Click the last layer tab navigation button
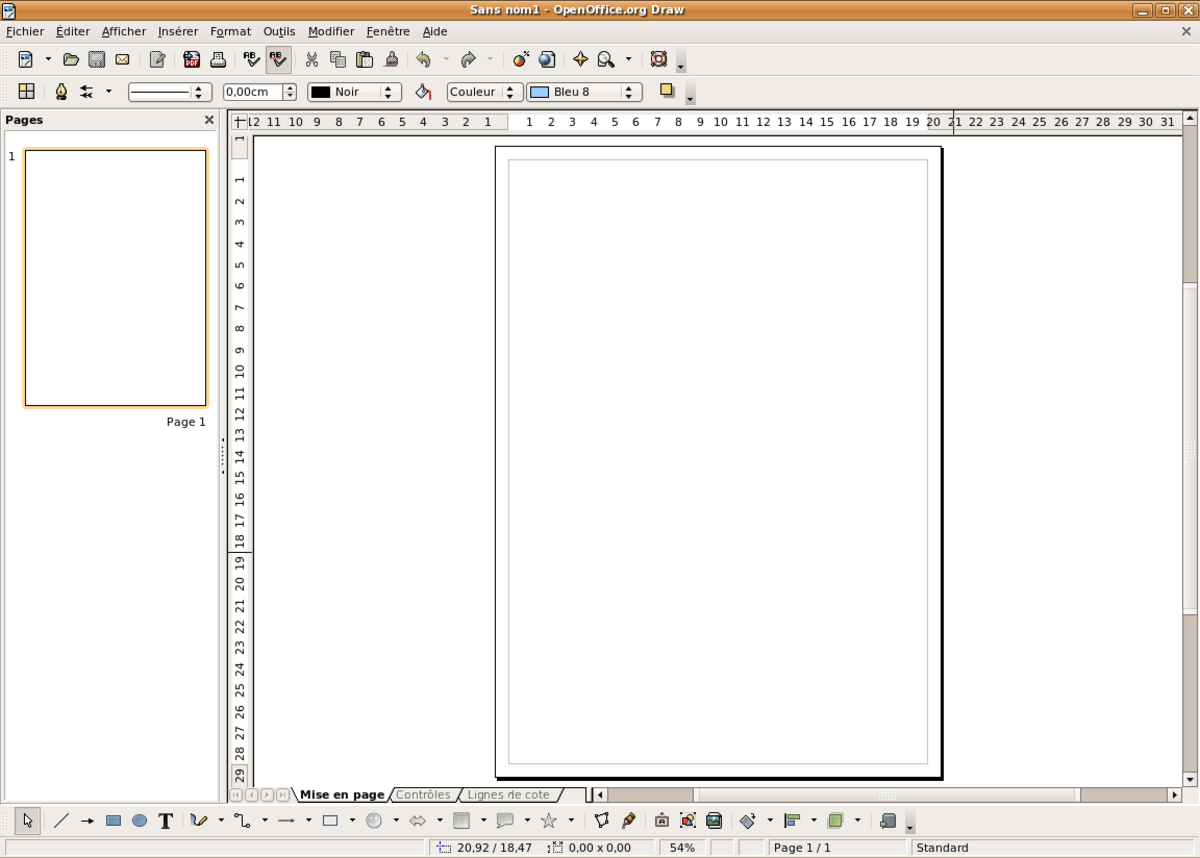This screenshot has height=858, width=1200. [283, 795]
